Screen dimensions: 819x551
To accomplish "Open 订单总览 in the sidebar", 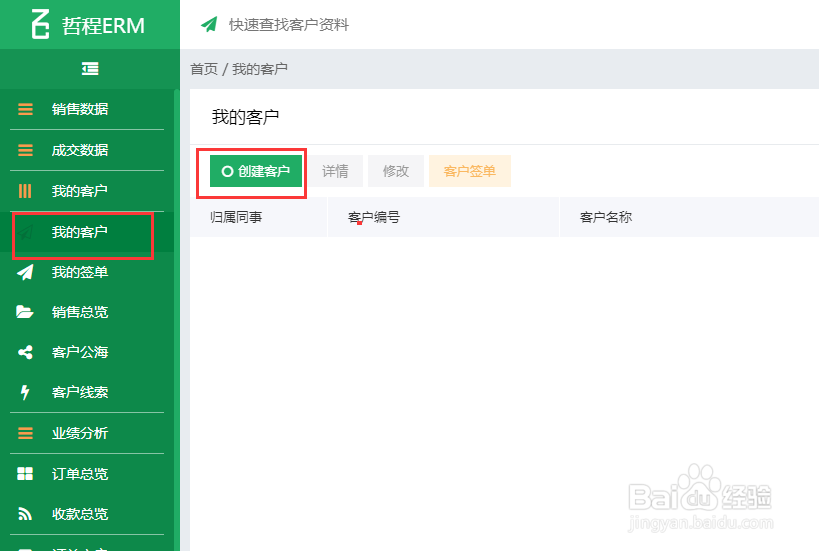I will click(87, 474).
